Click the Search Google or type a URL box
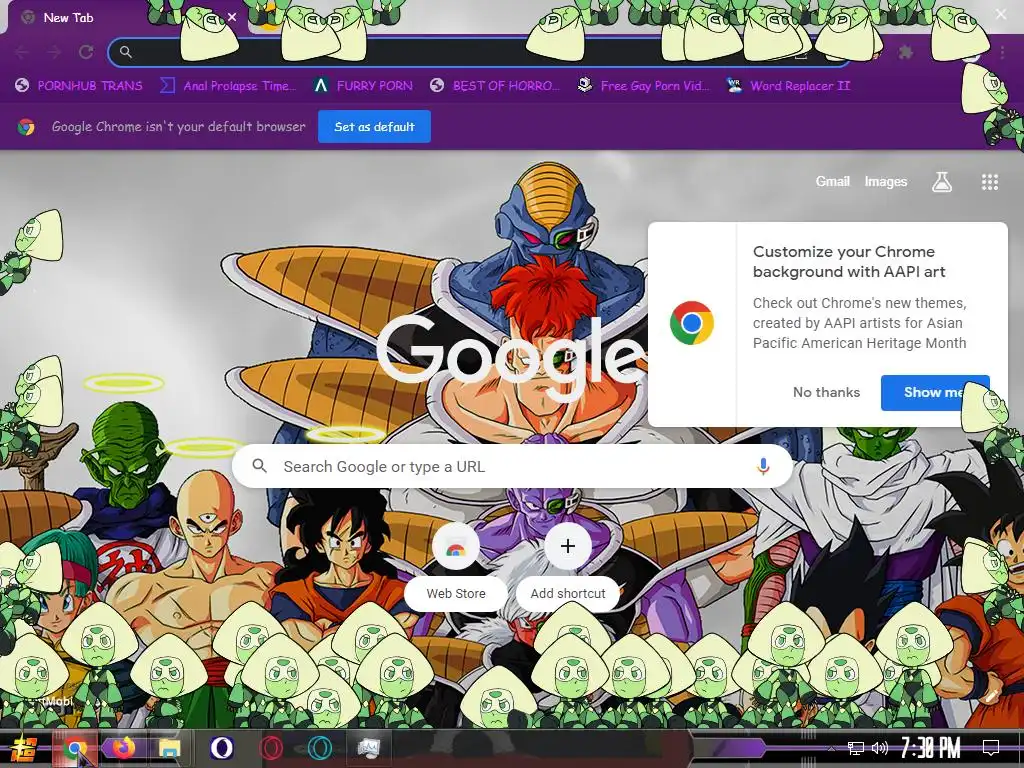Screen dimensions: 1024x768 pos(512,466)
